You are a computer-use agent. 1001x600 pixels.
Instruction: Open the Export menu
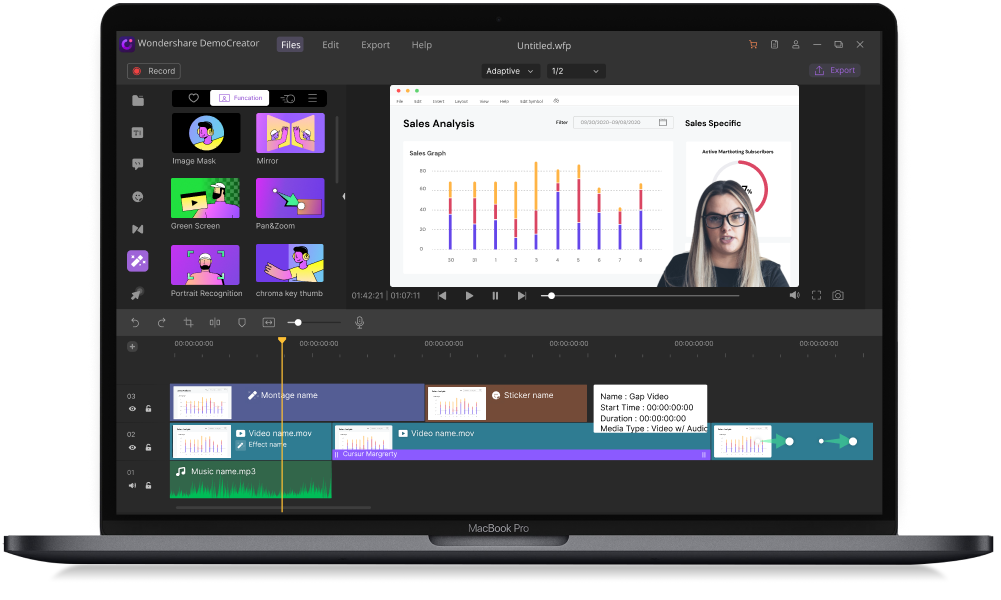click(375, 45)
